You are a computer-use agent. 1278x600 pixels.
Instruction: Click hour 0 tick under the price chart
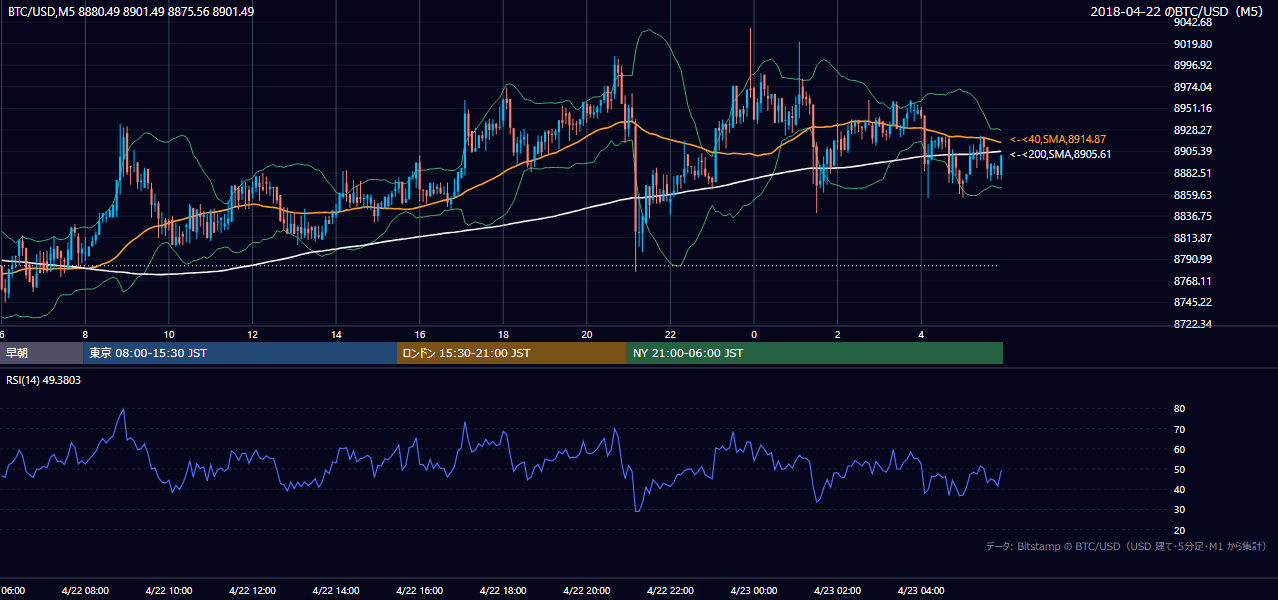point(754,335)
